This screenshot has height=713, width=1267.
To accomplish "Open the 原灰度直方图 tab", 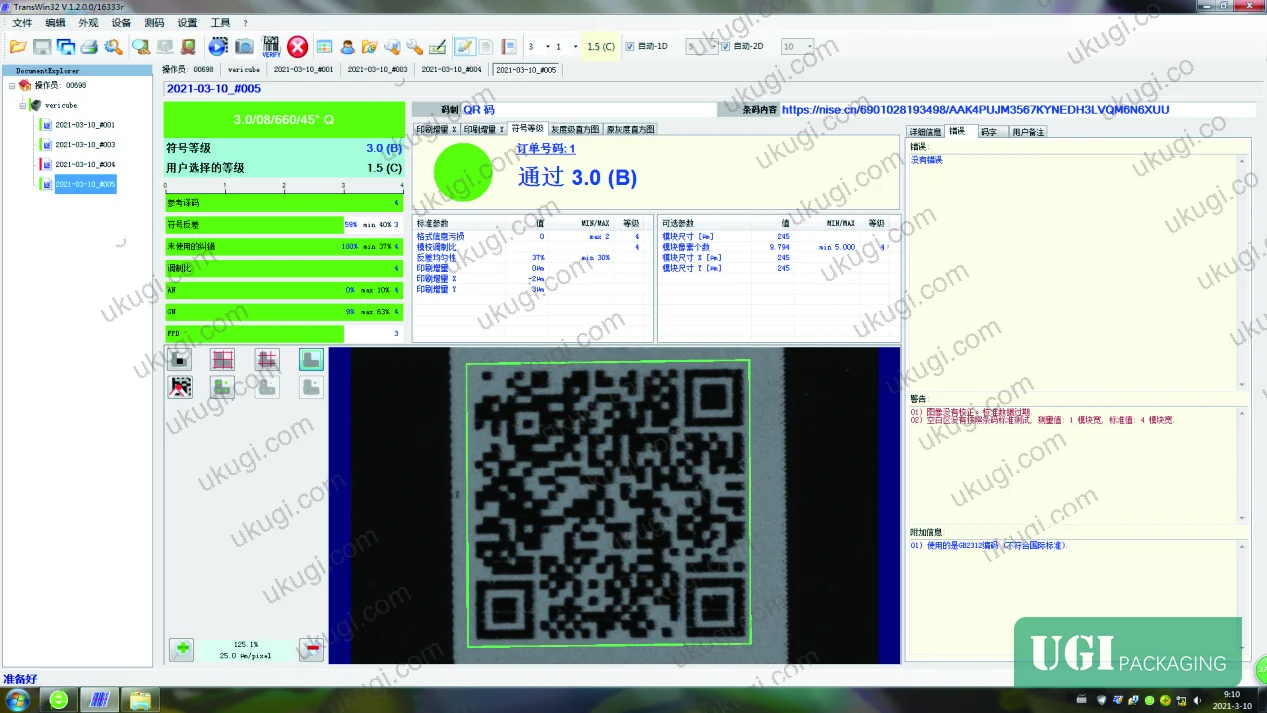I will pyautogui.click(x=630, y=129).
